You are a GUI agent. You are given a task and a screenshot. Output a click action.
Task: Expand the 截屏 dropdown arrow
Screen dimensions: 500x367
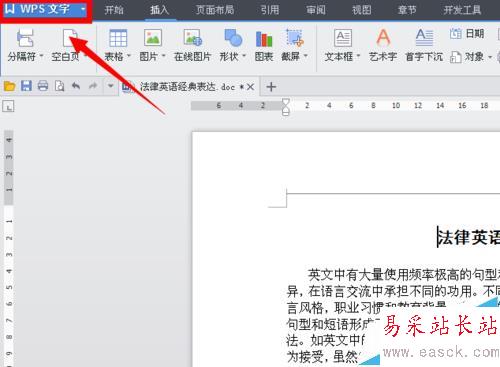click(x=305, y=56)
